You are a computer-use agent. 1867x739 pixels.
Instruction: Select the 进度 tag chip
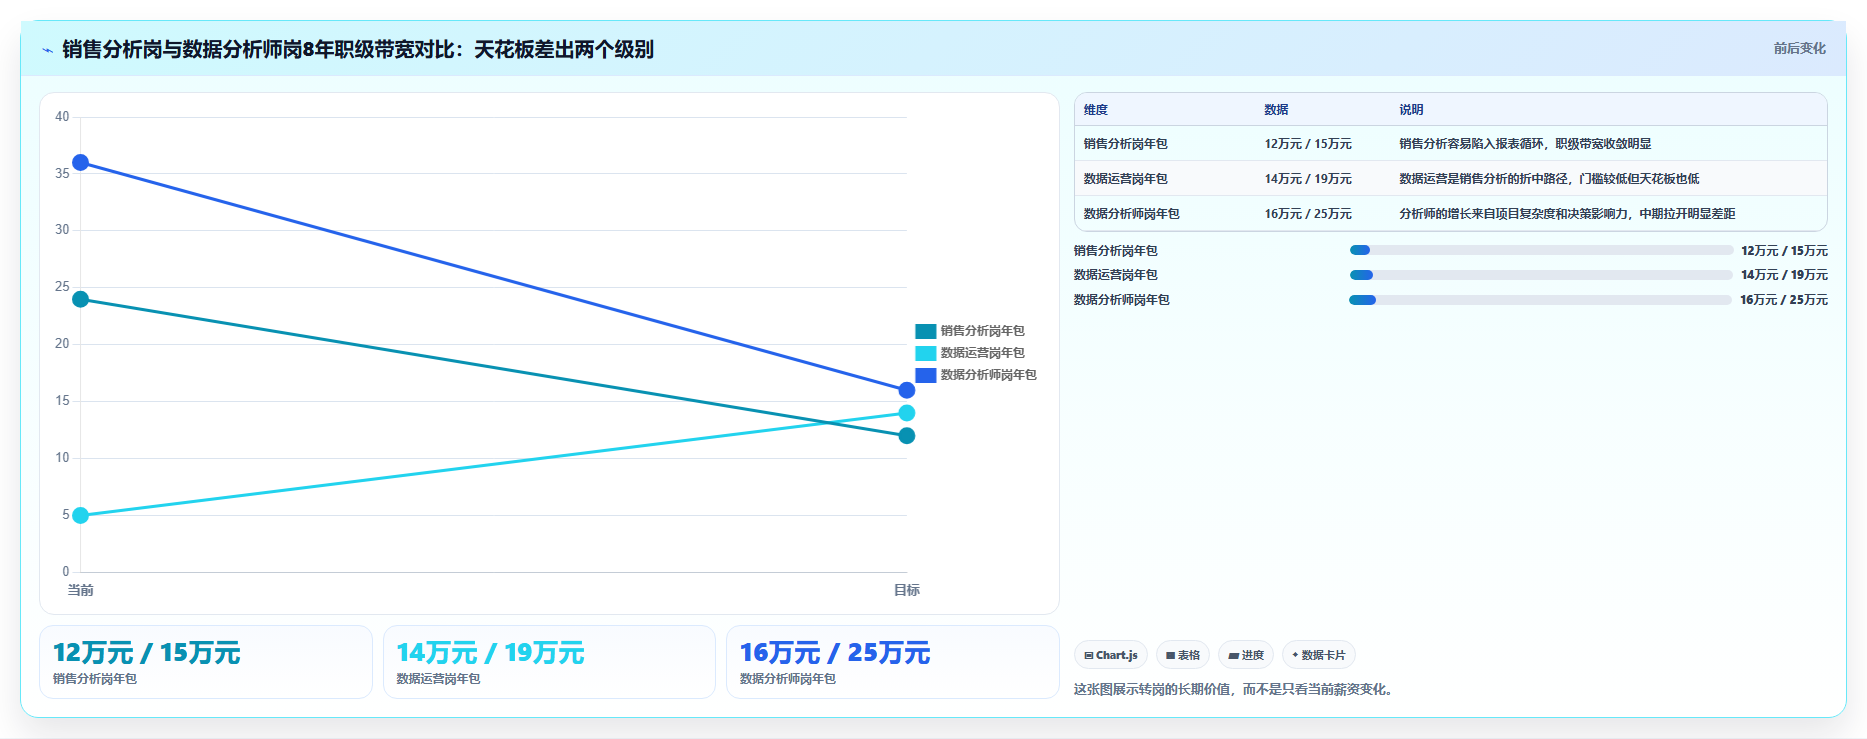[1246, 655]
